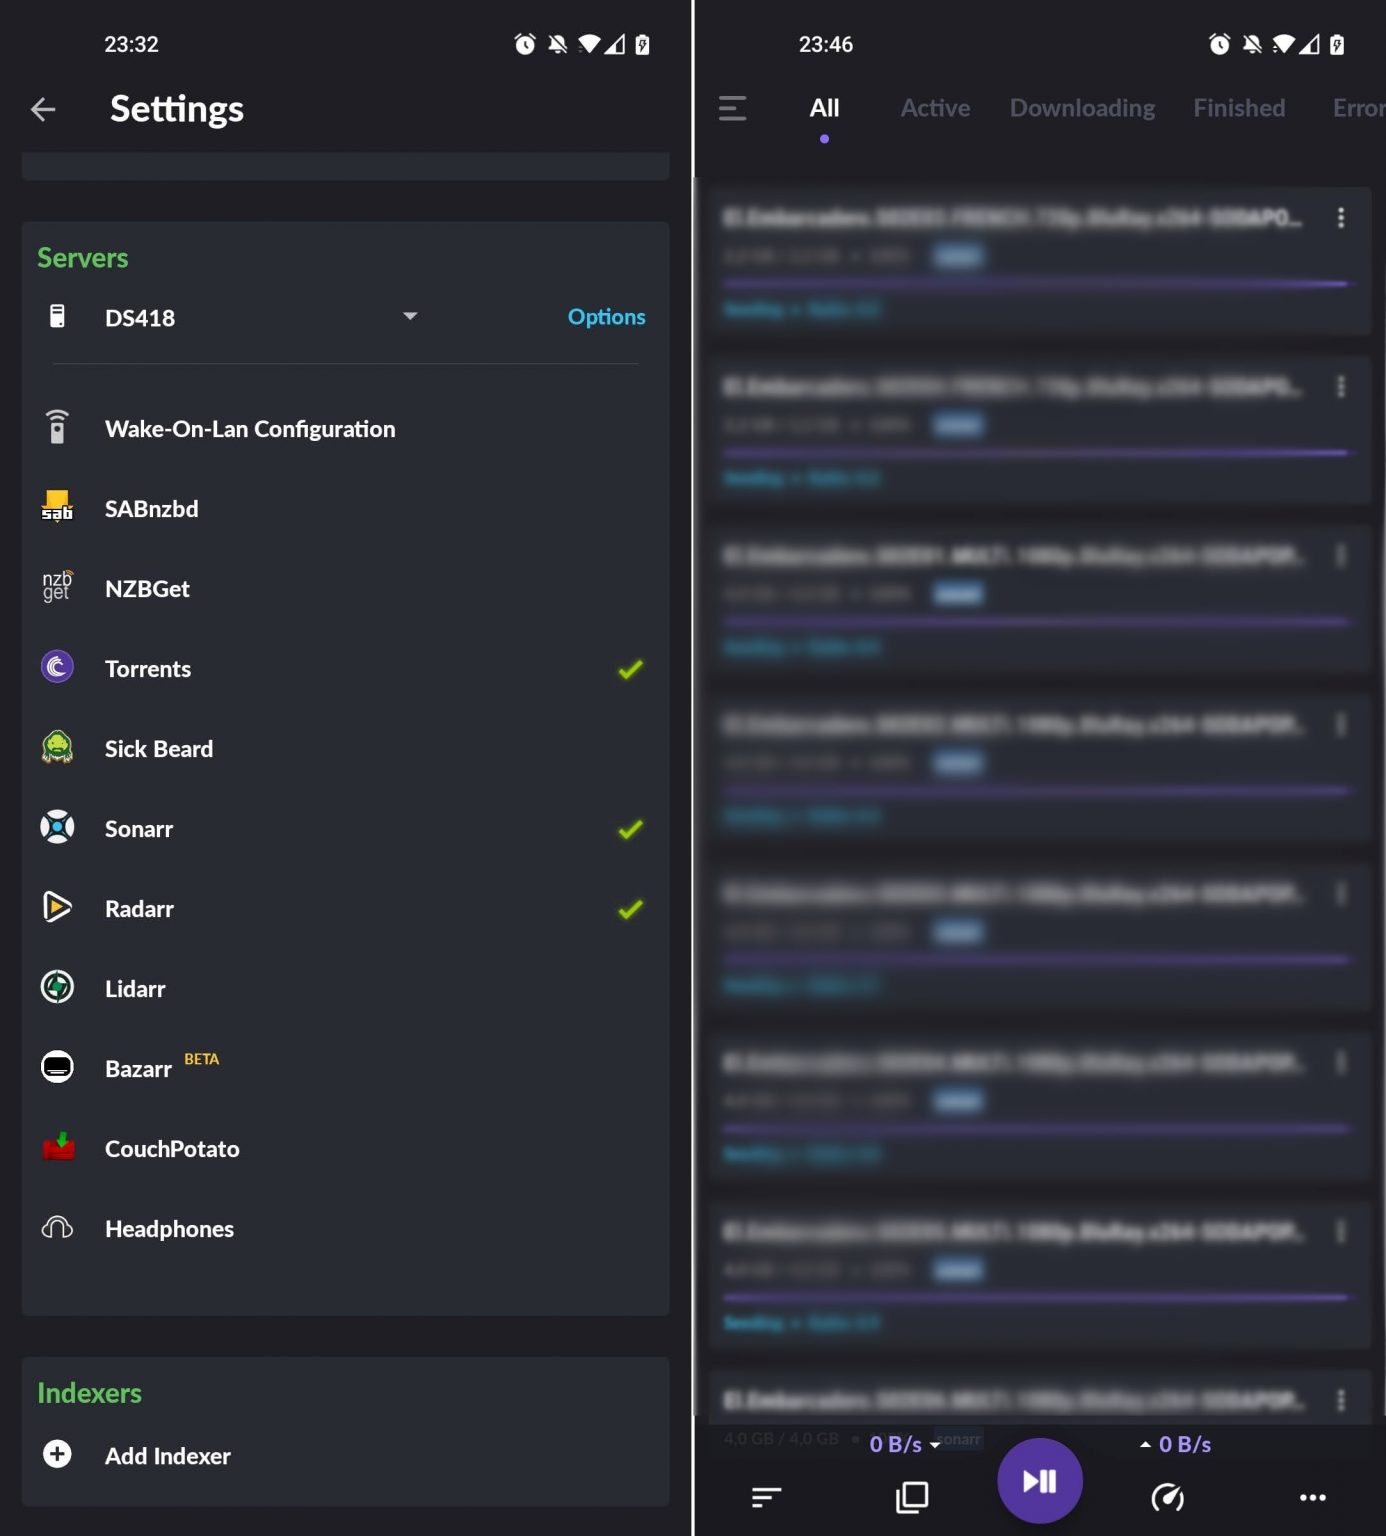Tap the Headphones icon
Viewport: 1386px width, 1536px height.
57,1227
